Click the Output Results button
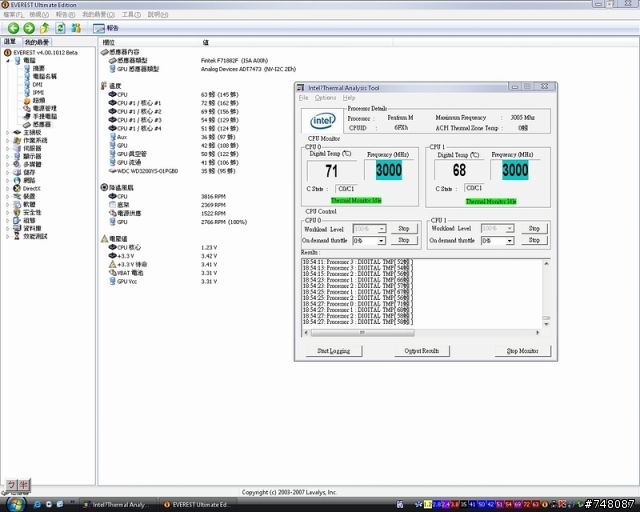640x512 pixels. pyautogui.click(x=422, y=351)
